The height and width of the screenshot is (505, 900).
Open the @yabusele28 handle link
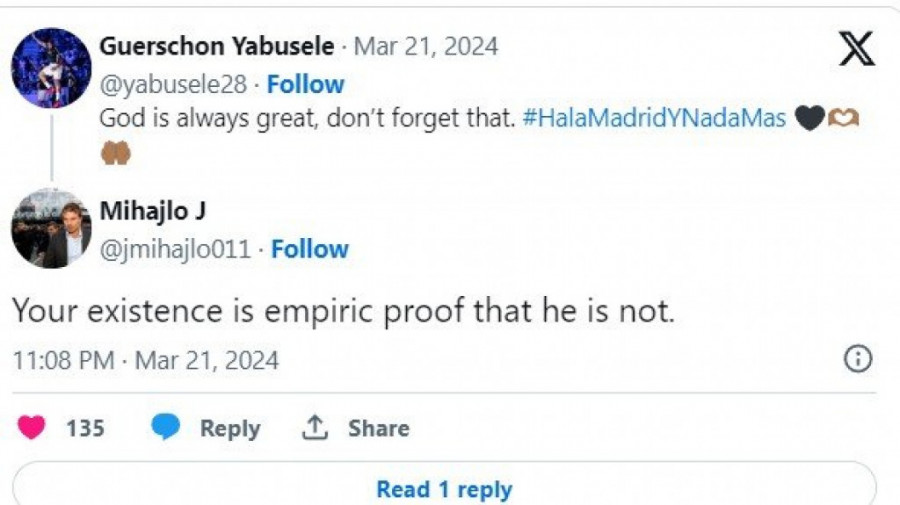point(172,84)
